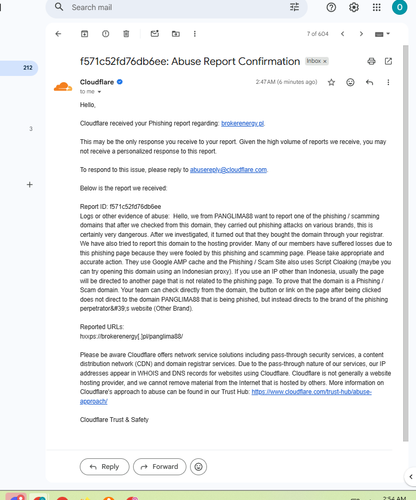Viewport: 416px width, 500px height.
Task: Click the 2:47 AM timestamp
Action: pos(286,82)
